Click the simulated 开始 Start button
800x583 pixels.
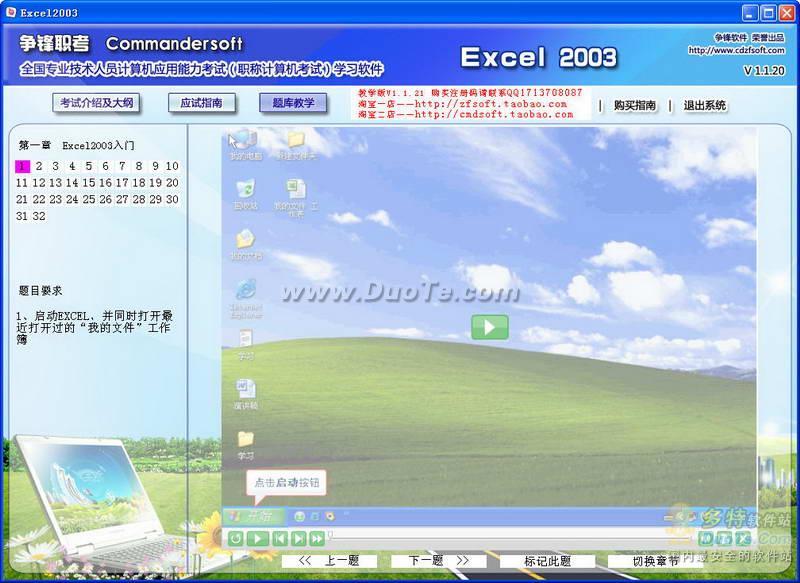[254, 516]
